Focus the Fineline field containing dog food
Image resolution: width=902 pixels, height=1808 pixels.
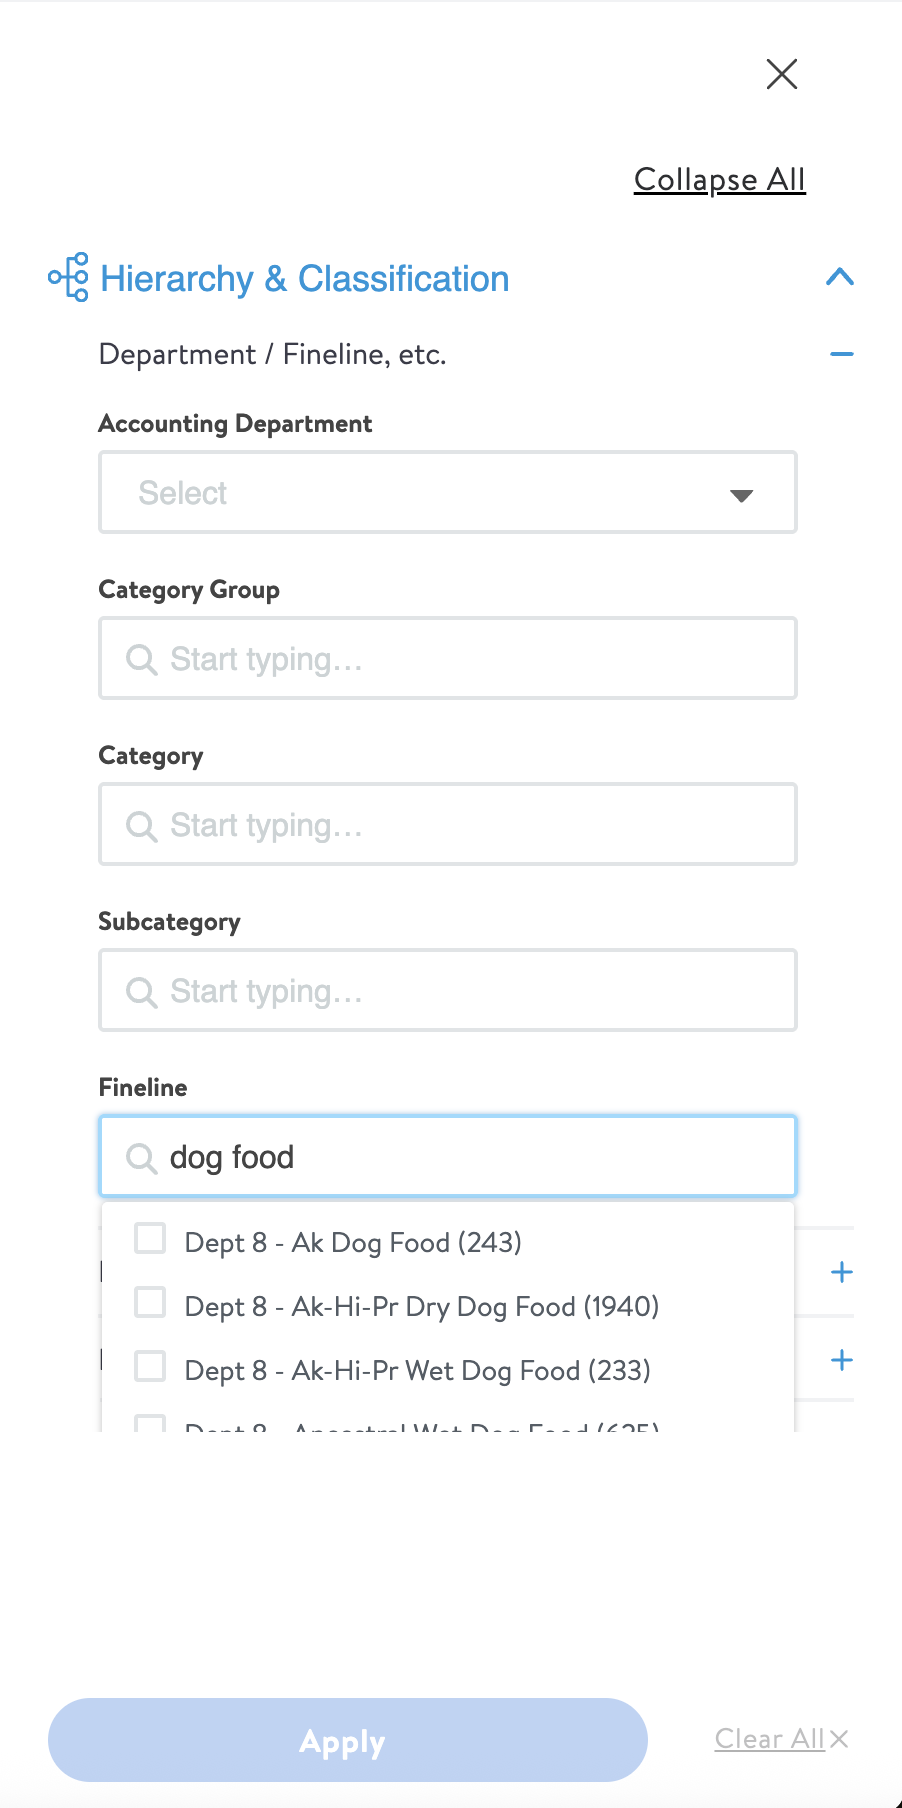[x=448, y=1156]
